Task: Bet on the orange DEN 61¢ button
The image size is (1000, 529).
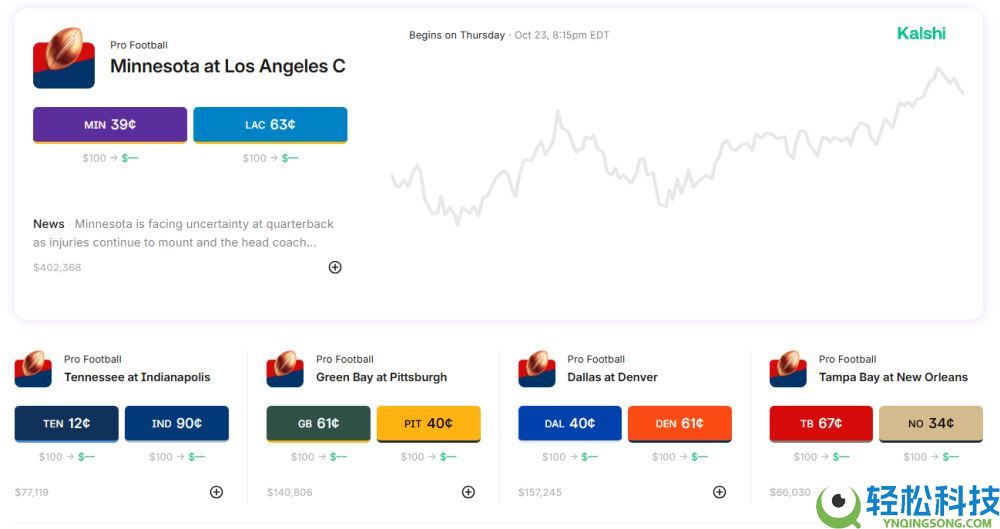Action: pos(680,423)
